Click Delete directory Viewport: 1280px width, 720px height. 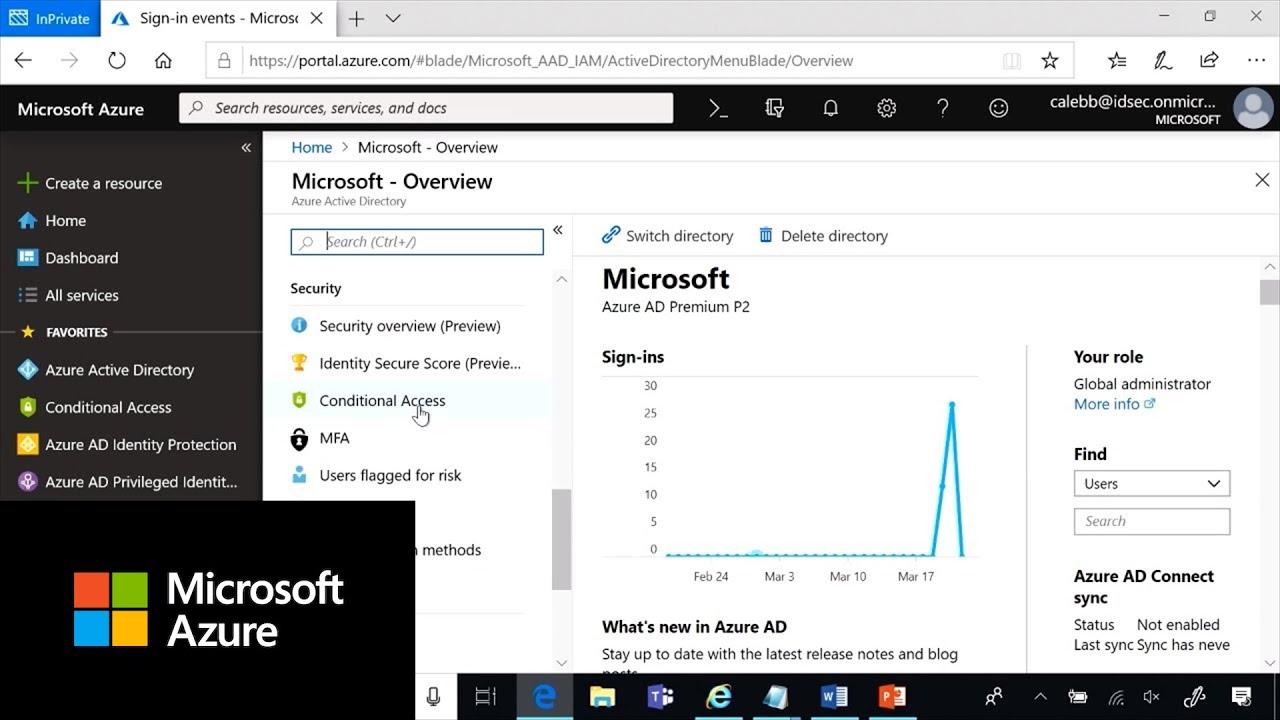coord(823,236)
